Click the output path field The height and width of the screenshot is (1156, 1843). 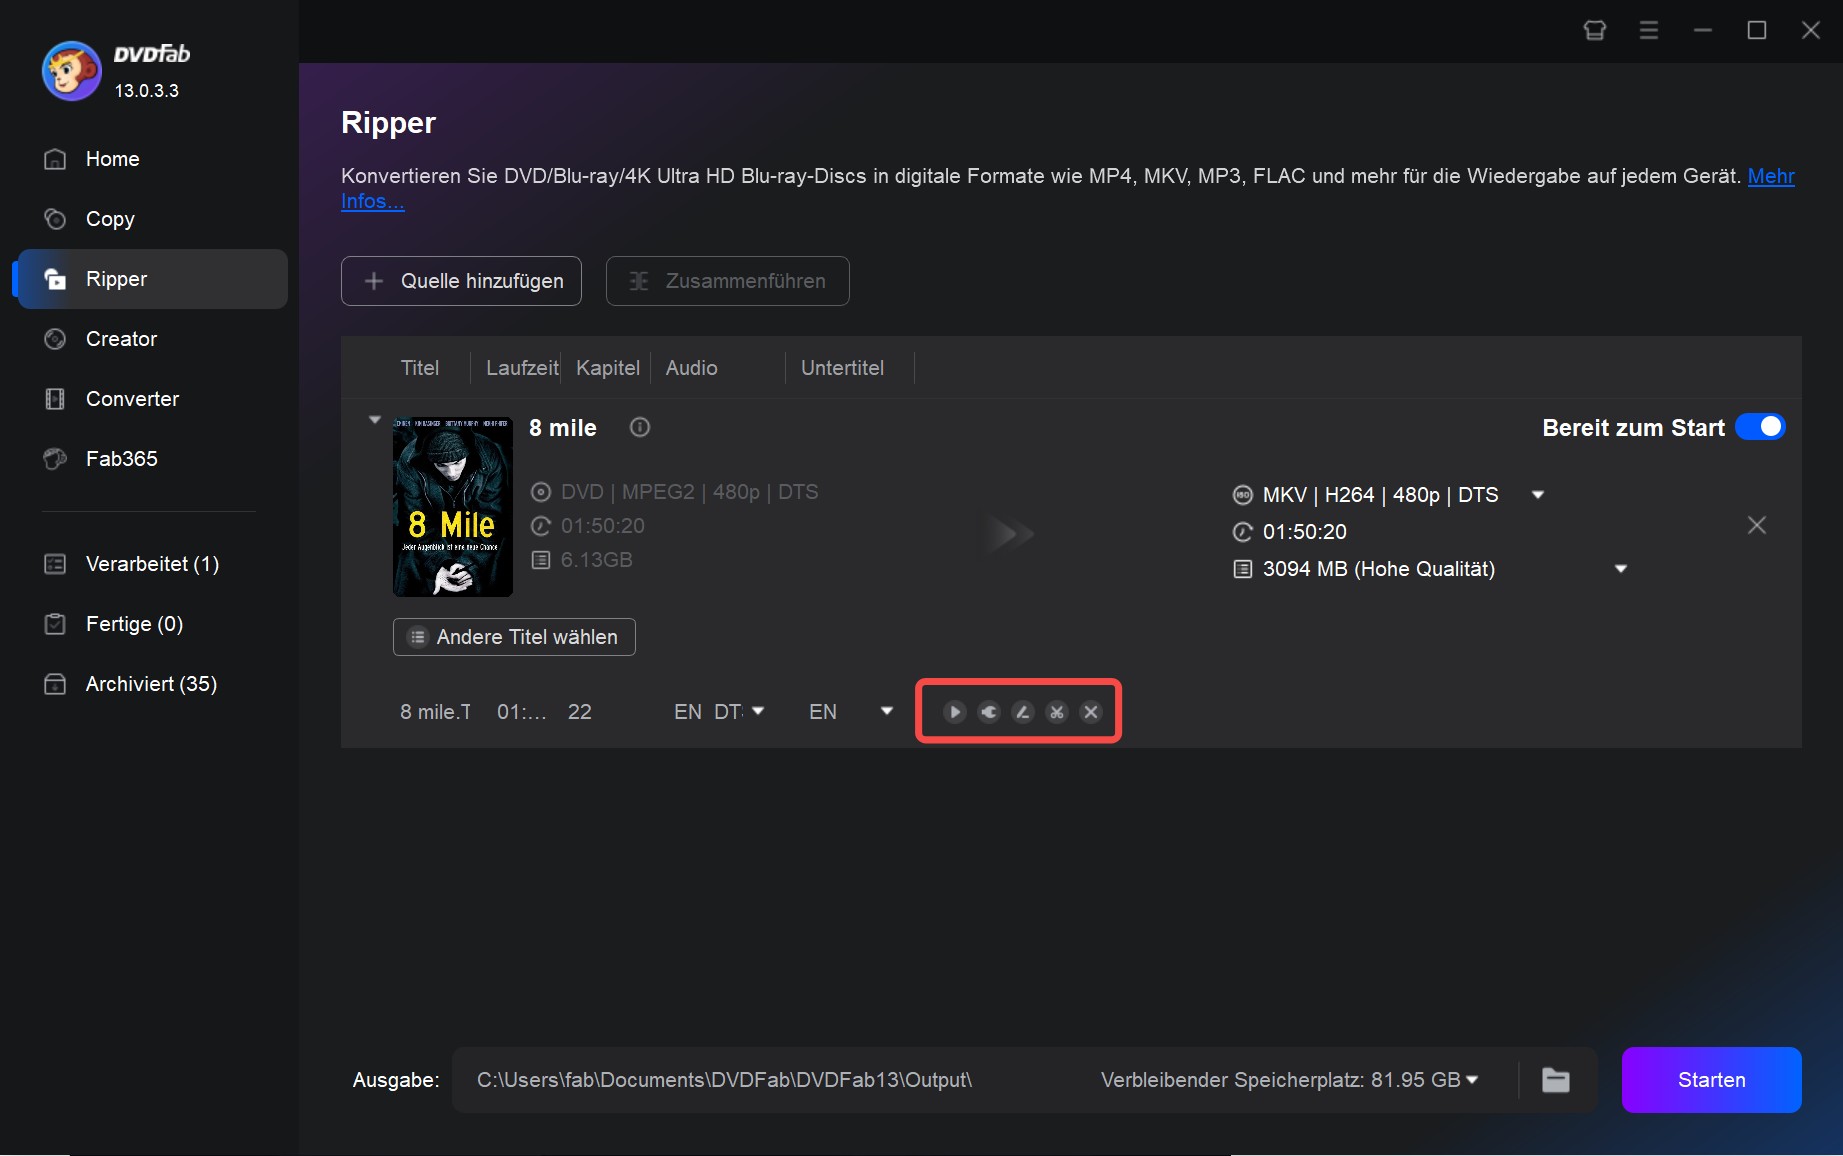point(725,1080)
